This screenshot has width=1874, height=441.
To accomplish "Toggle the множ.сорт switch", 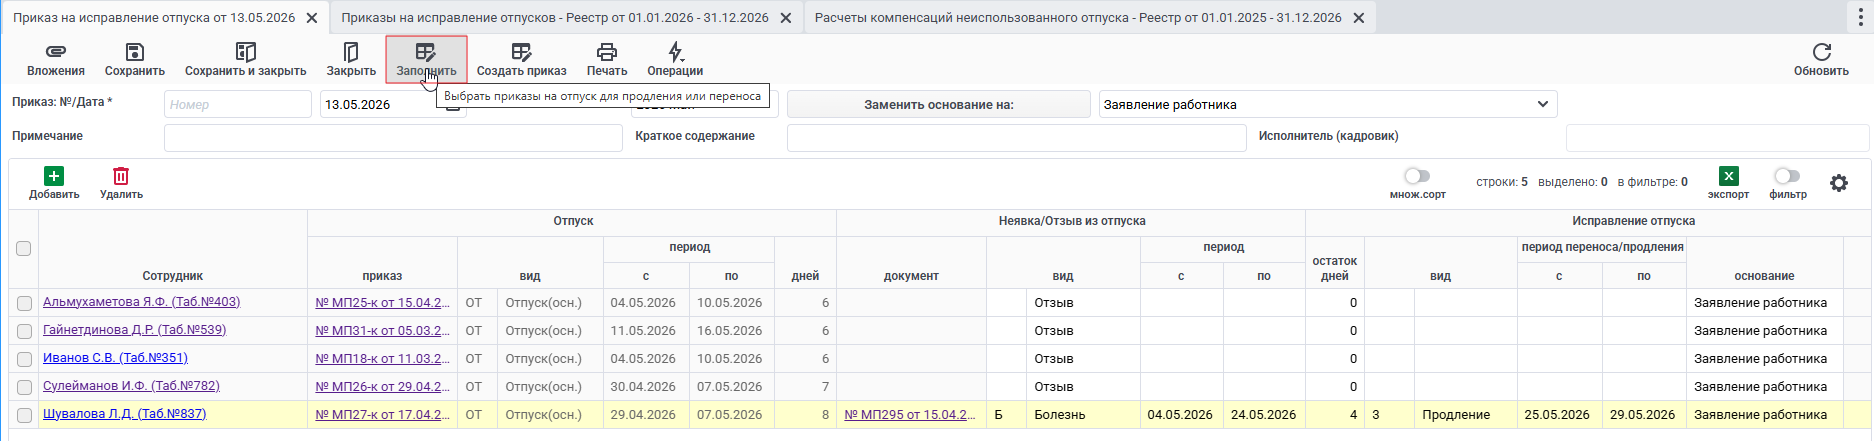I will 1417,176.
